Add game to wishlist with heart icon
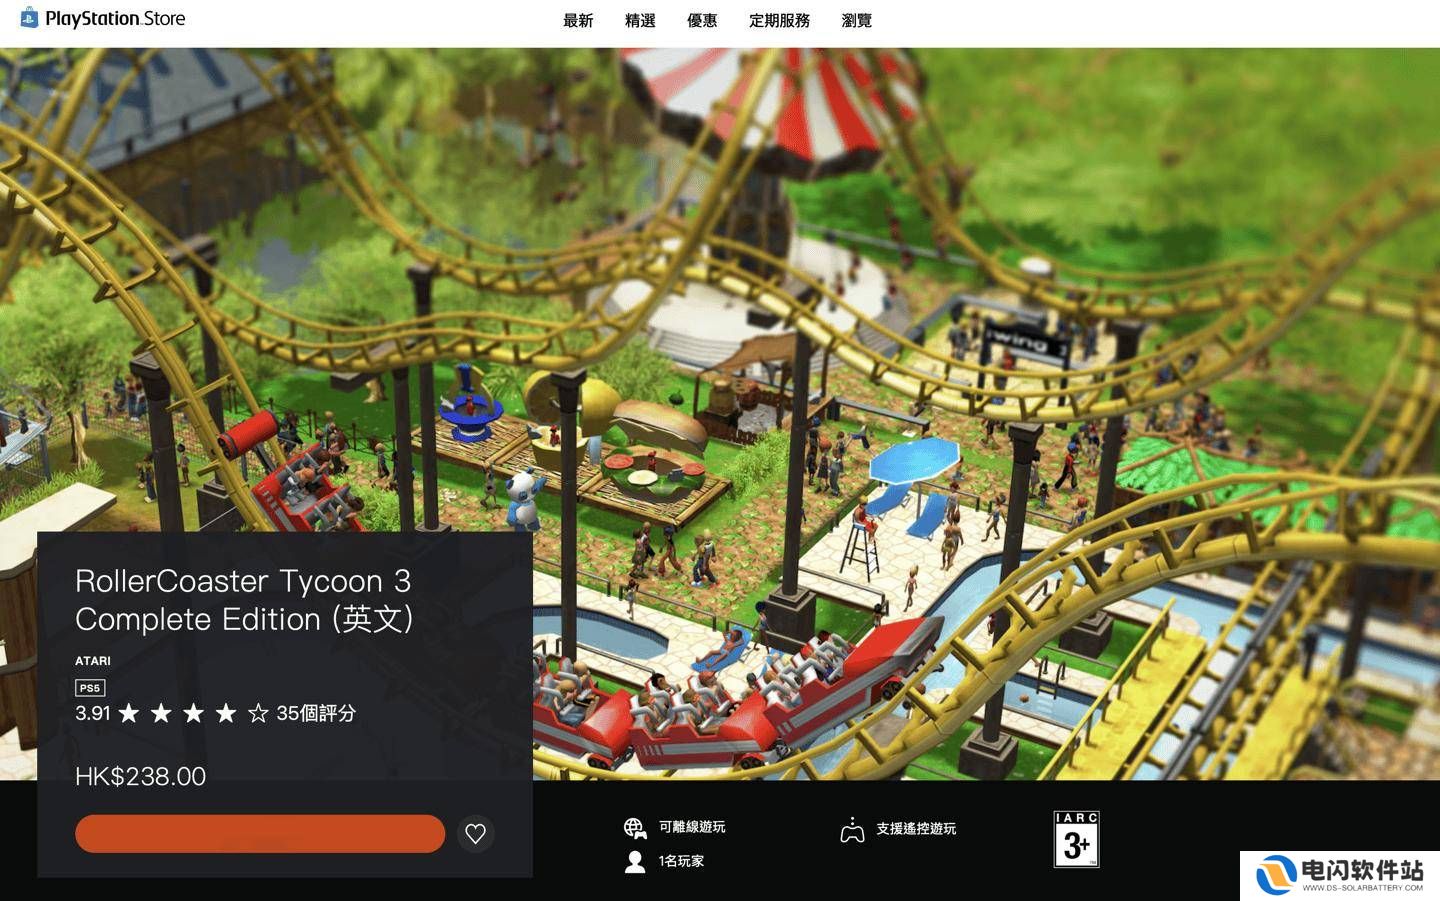1440x901 pixels. (476, 833)
